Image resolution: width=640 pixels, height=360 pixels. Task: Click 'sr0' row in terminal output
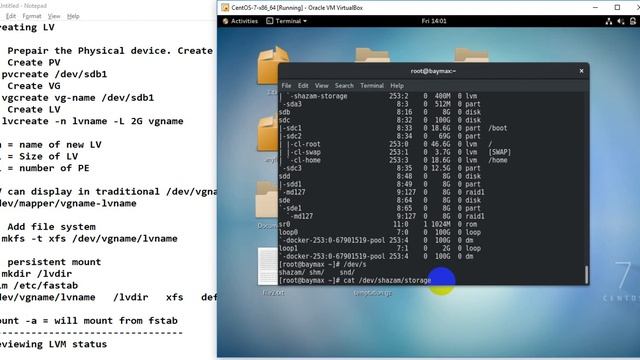tap(378, 224)
